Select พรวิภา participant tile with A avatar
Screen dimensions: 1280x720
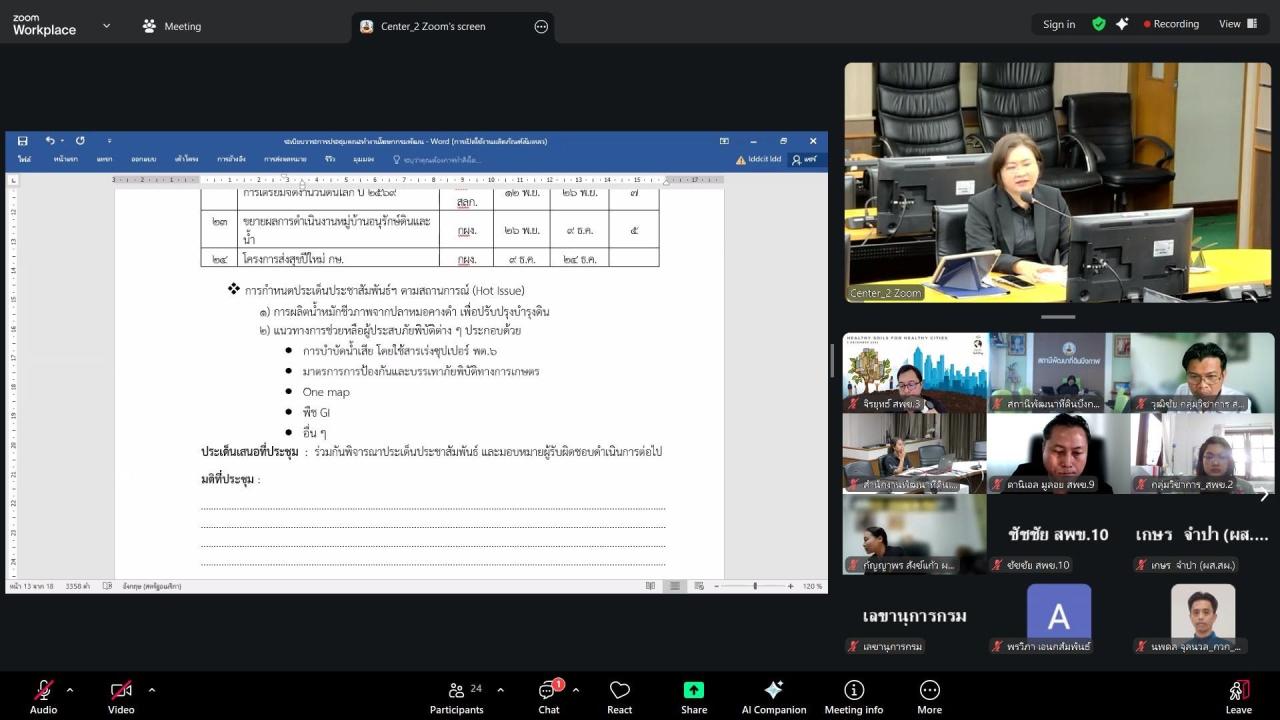point(1058,616)
